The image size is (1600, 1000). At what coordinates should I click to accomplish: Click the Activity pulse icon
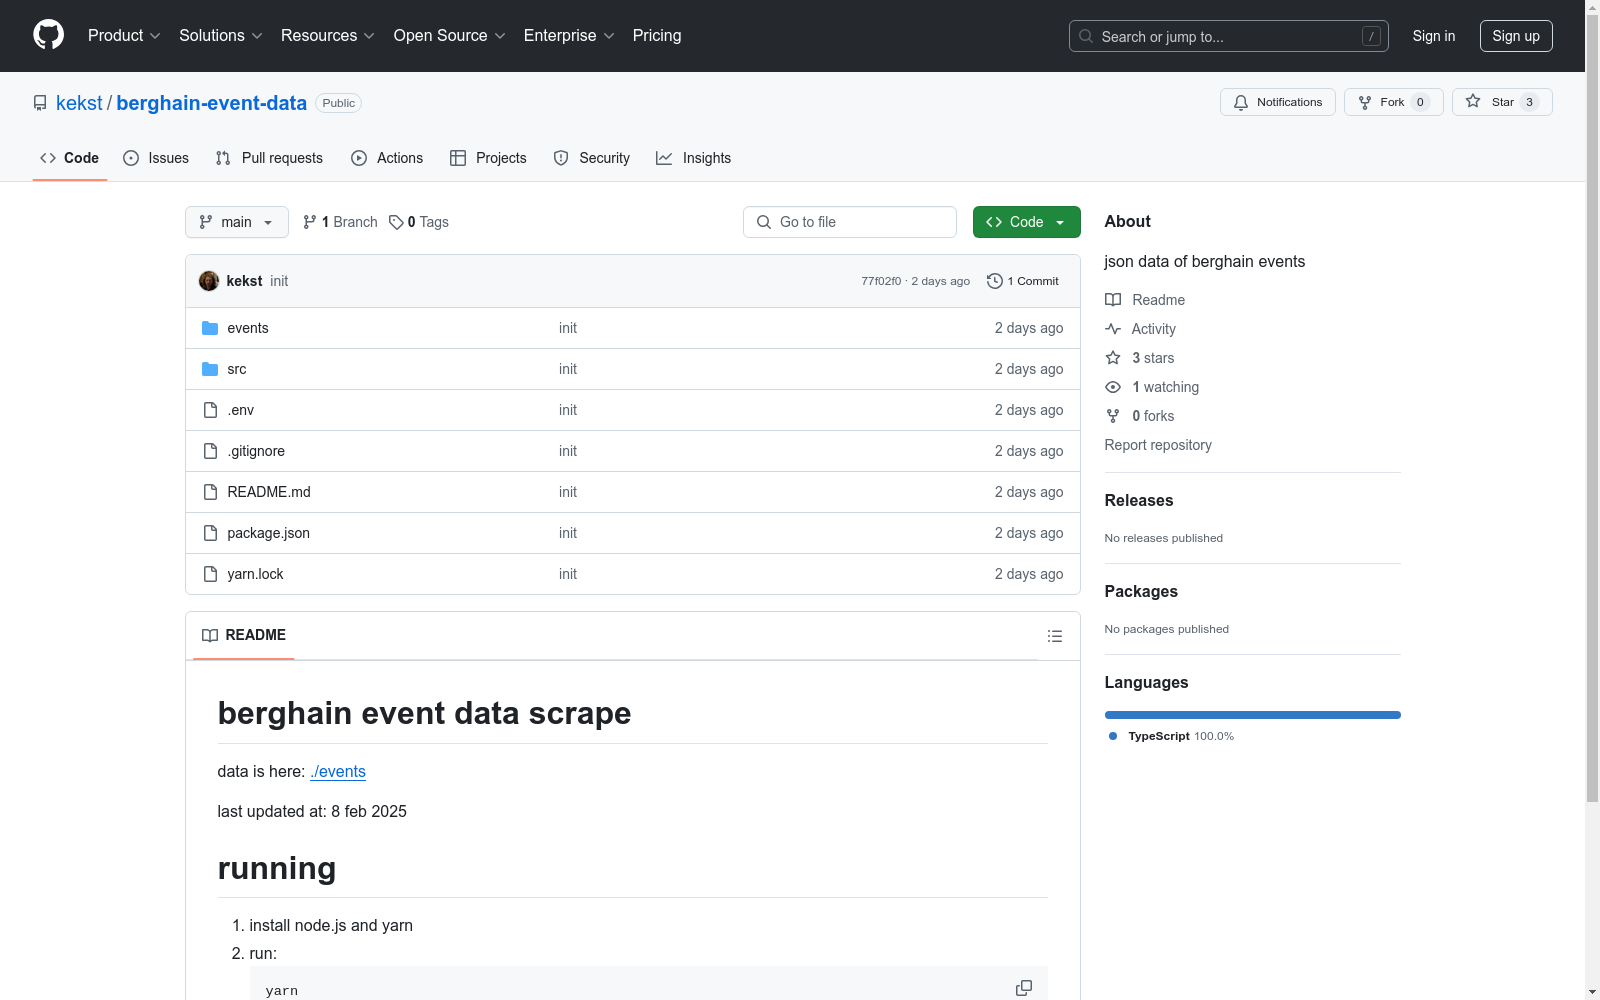click(1113, 329)
